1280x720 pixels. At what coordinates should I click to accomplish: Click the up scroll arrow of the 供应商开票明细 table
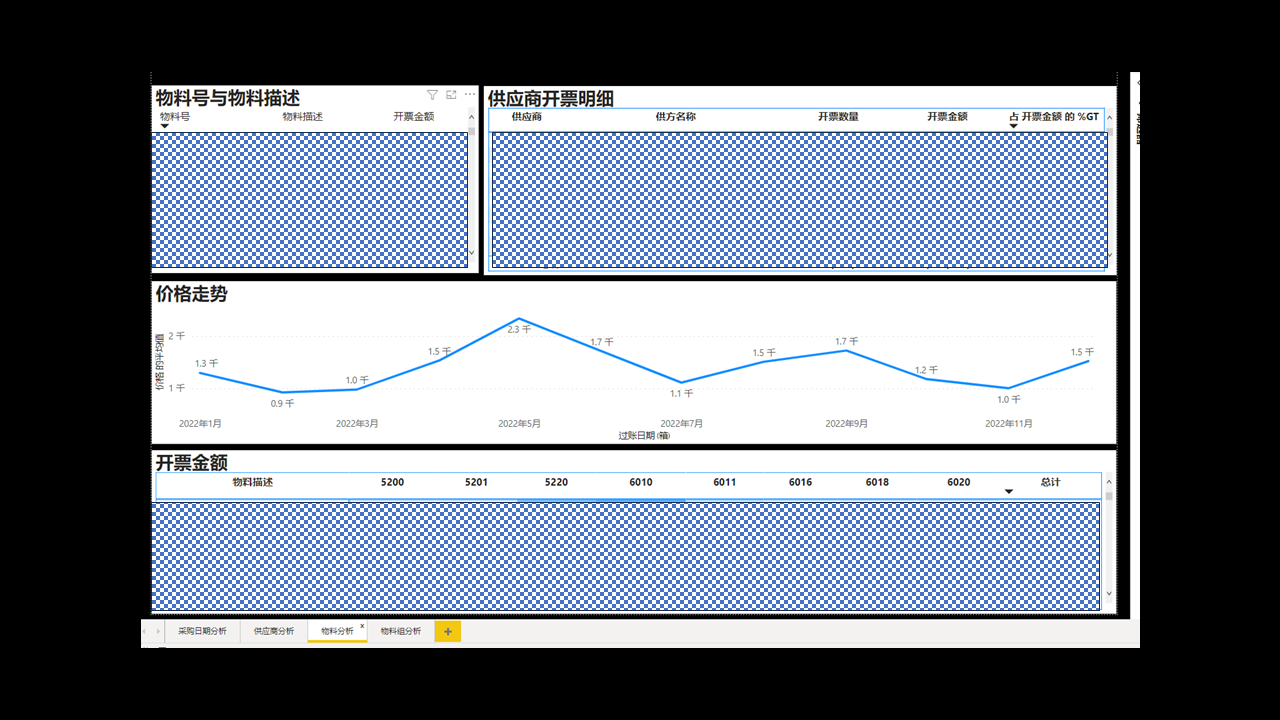[x=1109, y=115]
